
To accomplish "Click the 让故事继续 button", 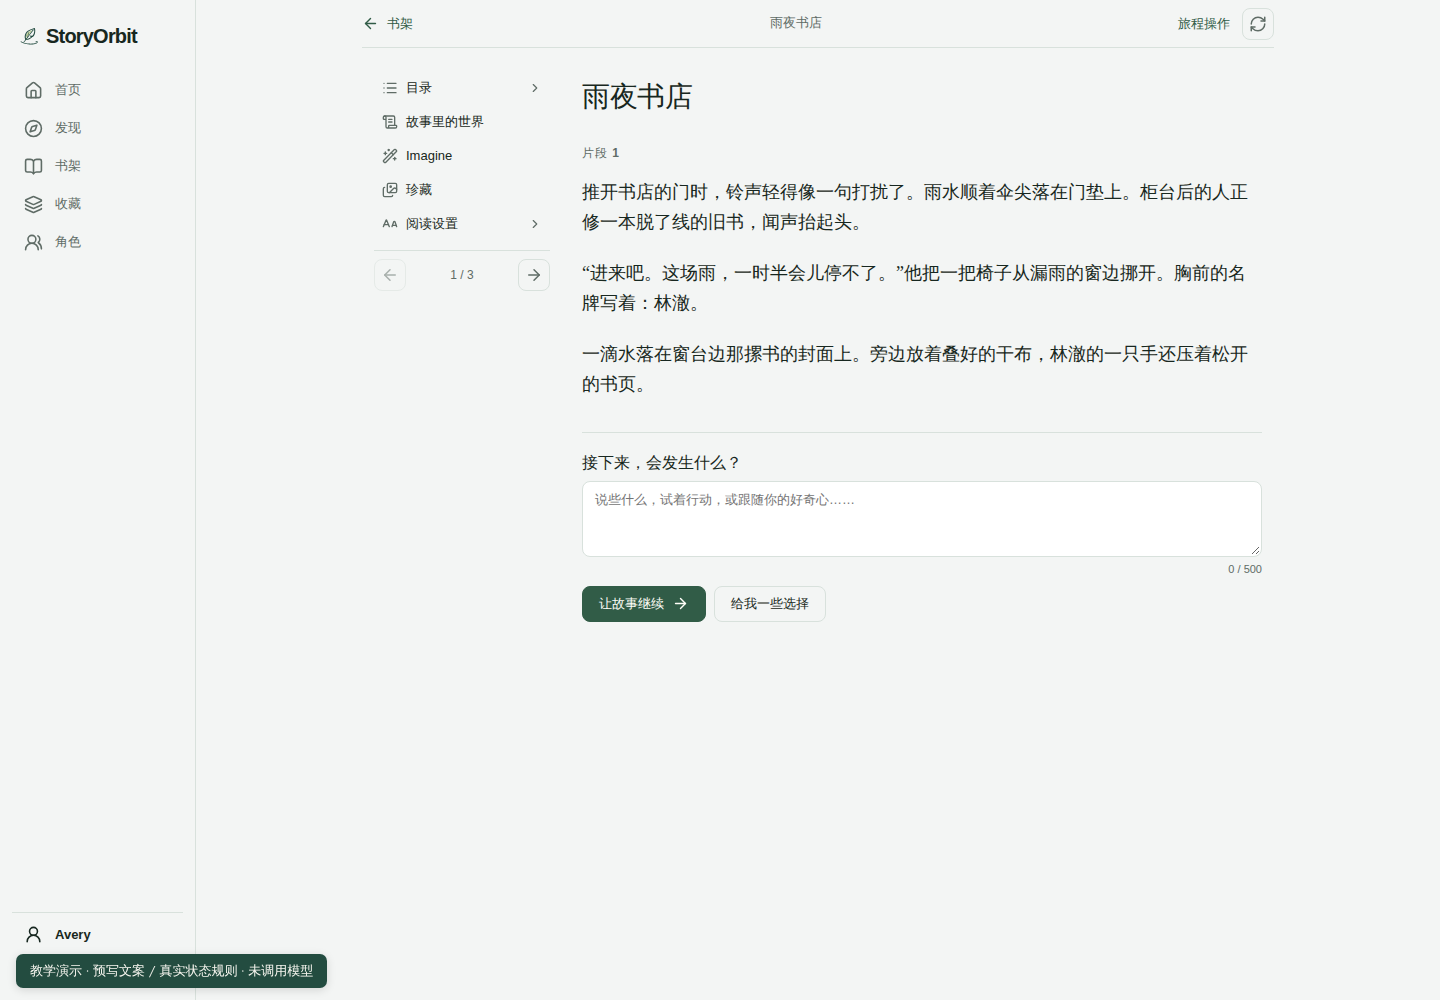I will coord(644,604).
